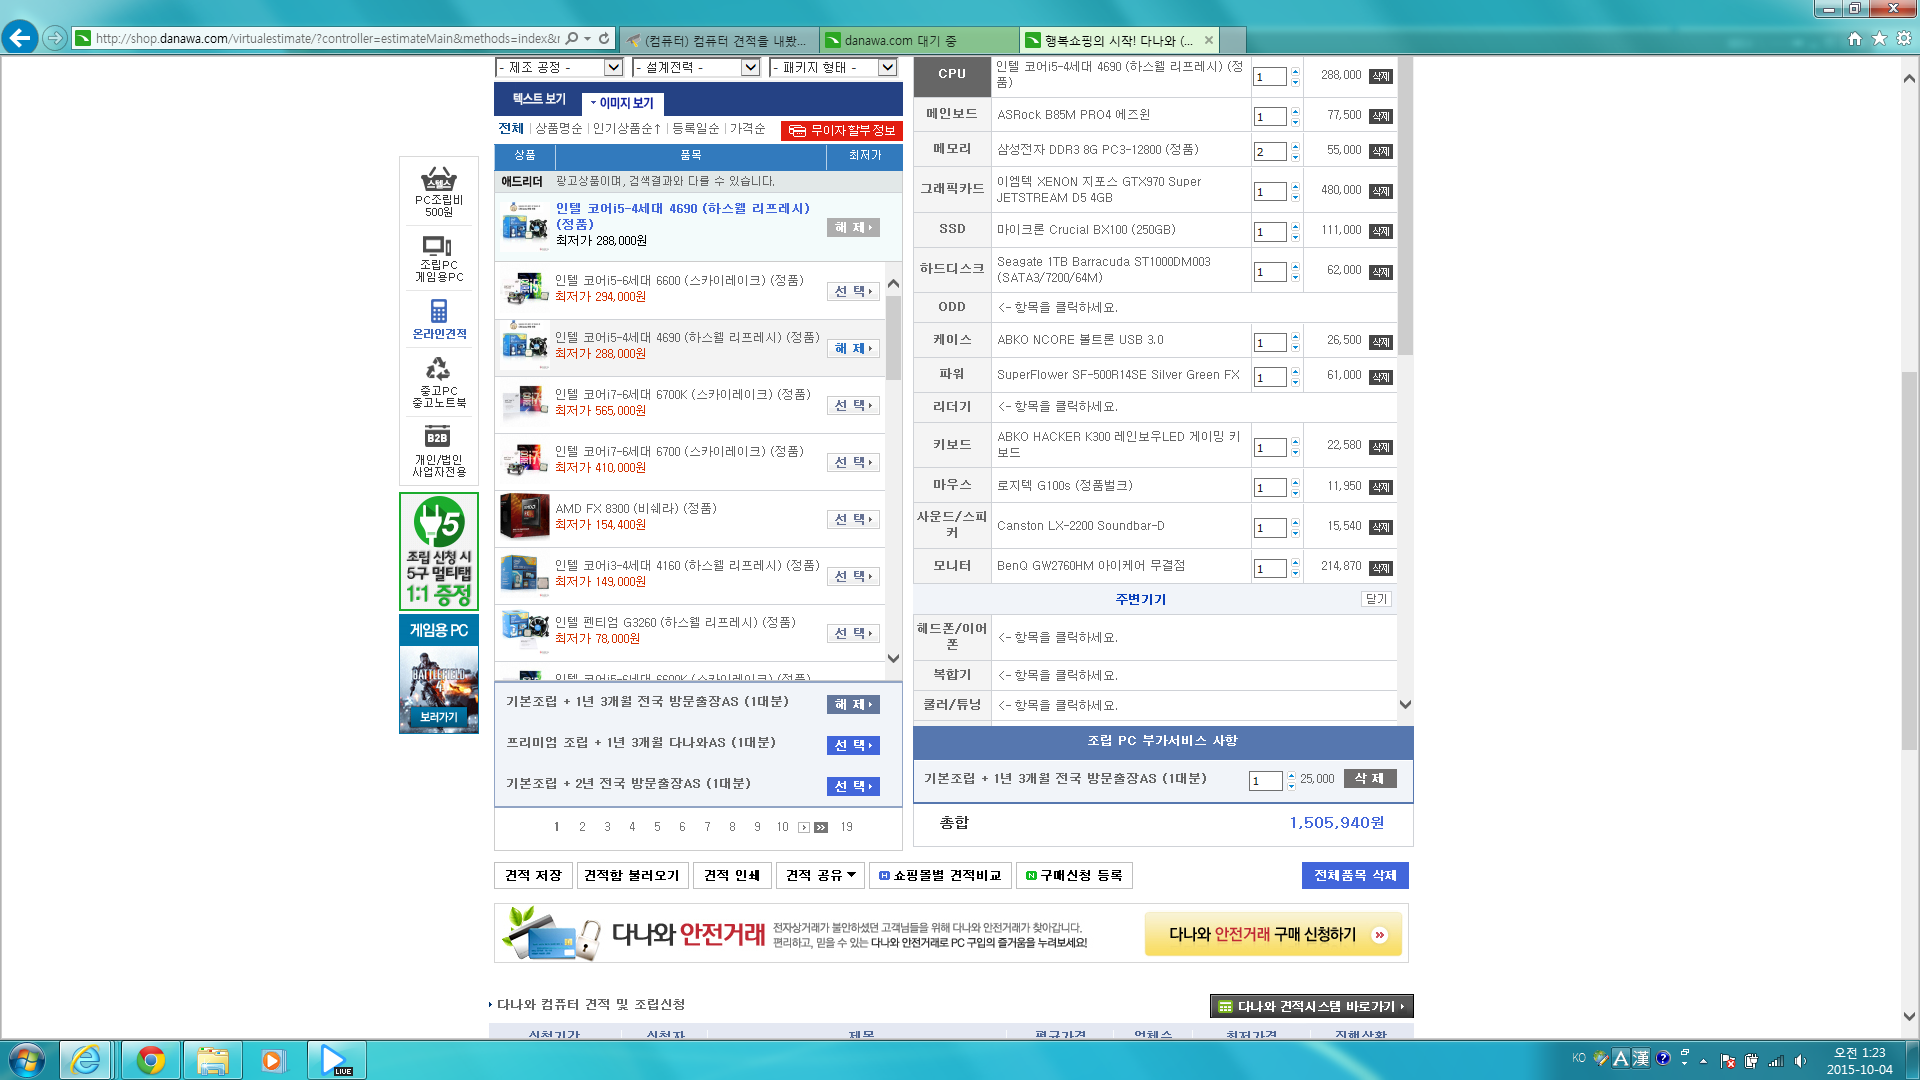
Task: Open the 중고PC 중고노트북 recycle icon
Action: click(438, 369)
